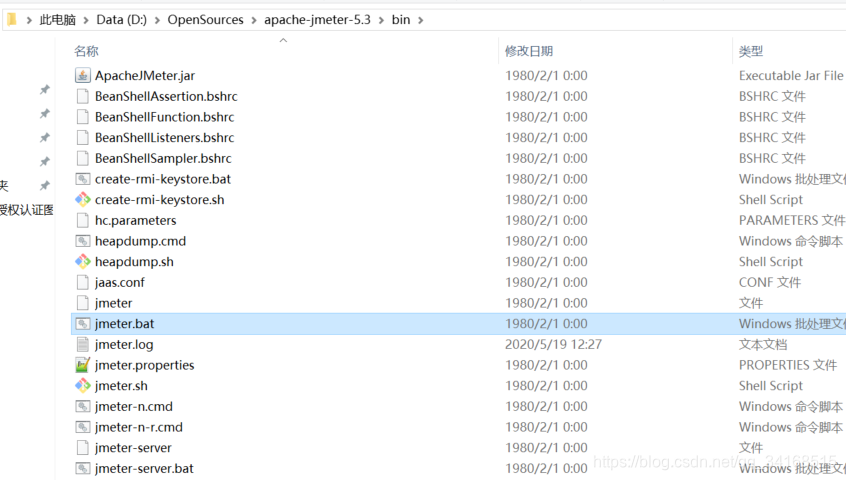Navigate to apache-jmeter-5.3 breadcrumb folder
Screen dimensions: 846x480
(317, 20)
